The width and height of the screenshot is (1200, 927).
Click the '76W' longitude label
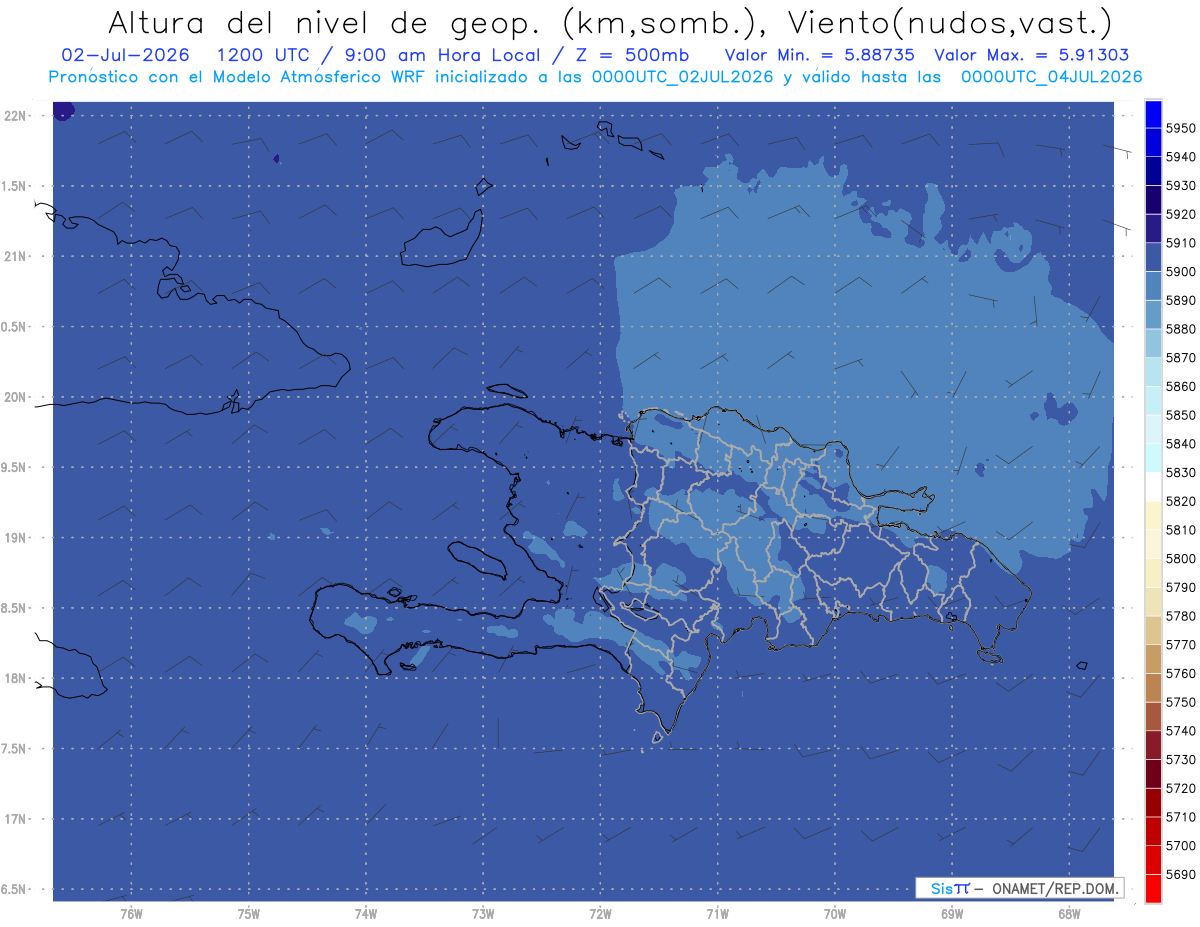pos(131,914)
